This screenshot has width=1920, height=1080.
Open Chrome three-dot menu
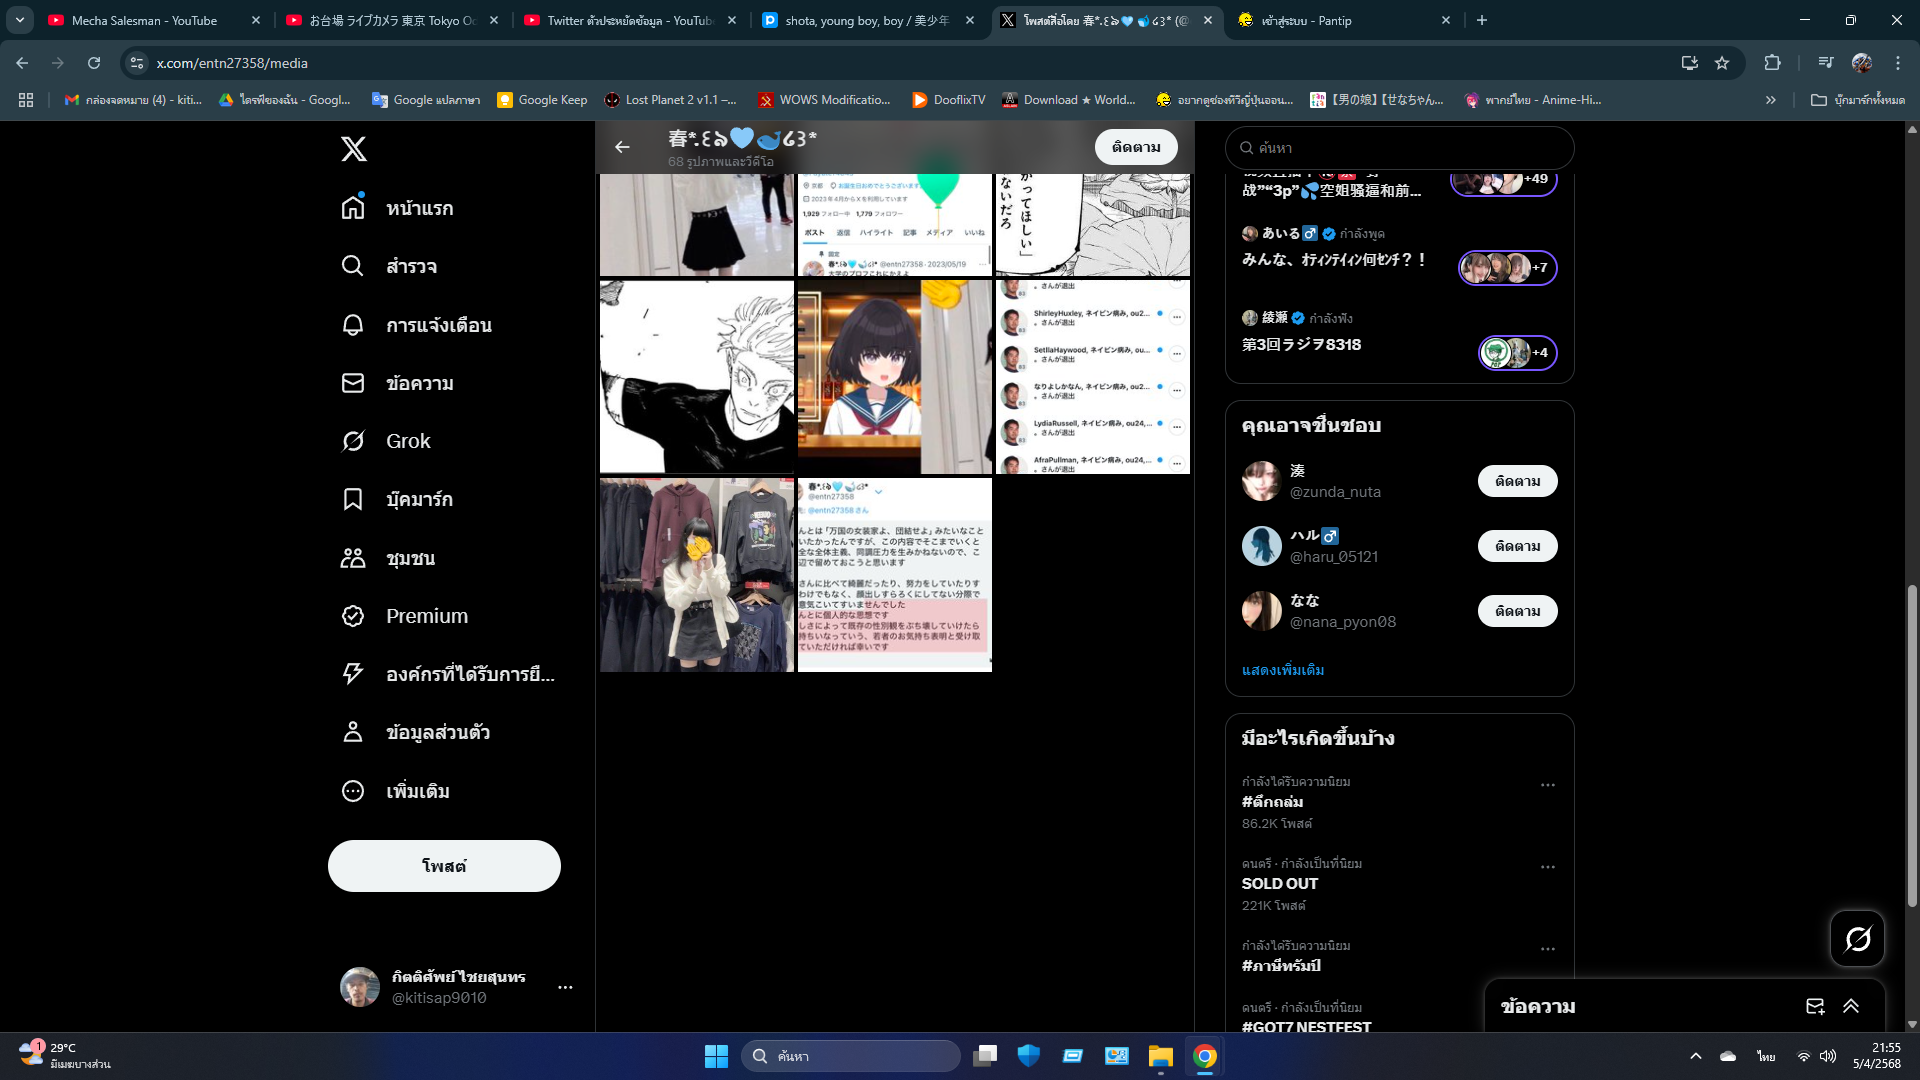[x=1898, y=63]
